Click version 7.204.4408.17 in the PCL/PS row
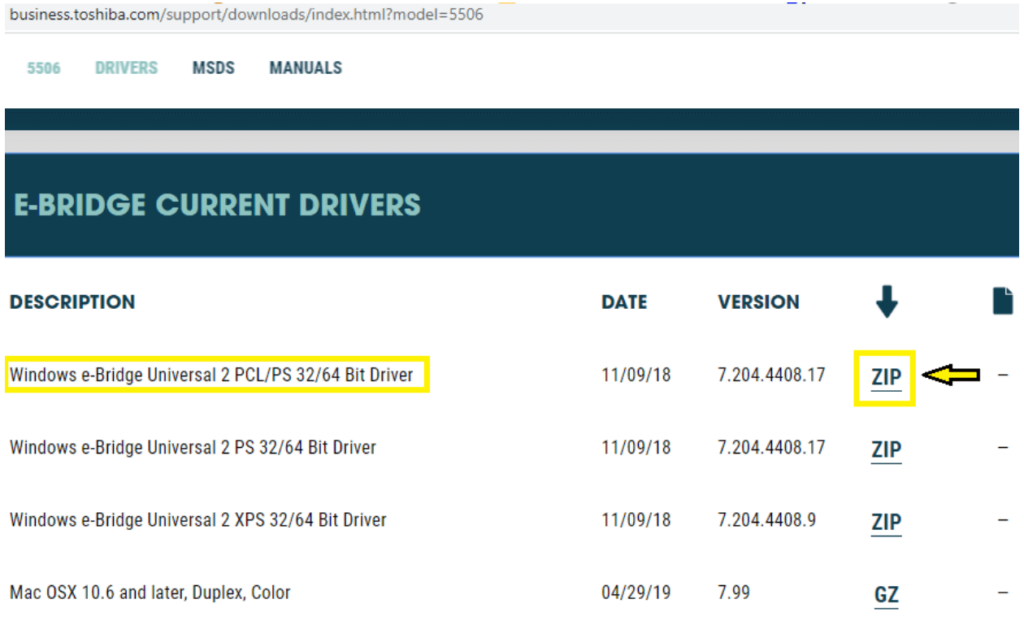The image size is (1024, 621). point(771,375)
